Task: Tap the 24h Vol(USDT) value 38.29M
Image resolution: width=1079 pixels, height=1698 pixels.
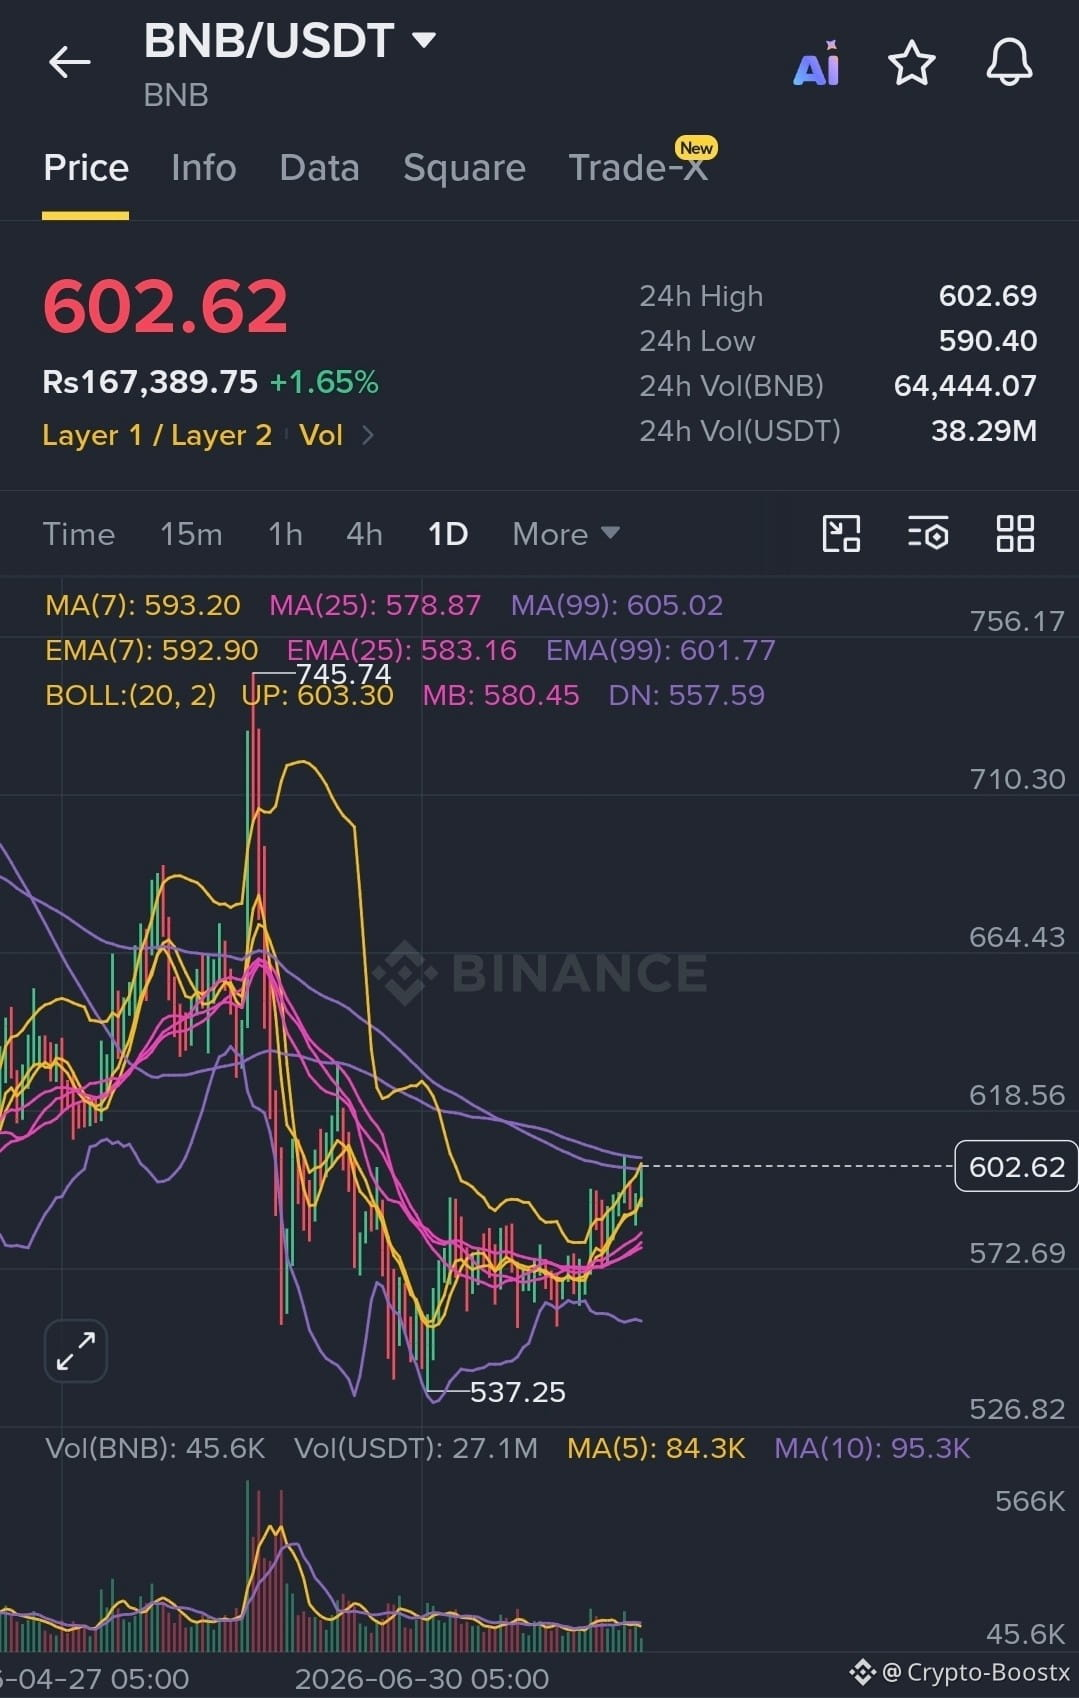Action: [x=984, y=431]
